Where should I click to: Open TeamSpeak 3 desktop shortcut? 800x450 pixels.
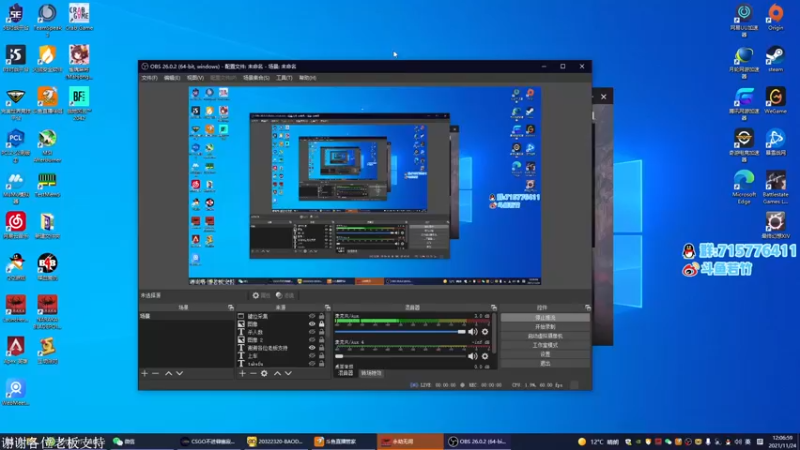[47, 19]
